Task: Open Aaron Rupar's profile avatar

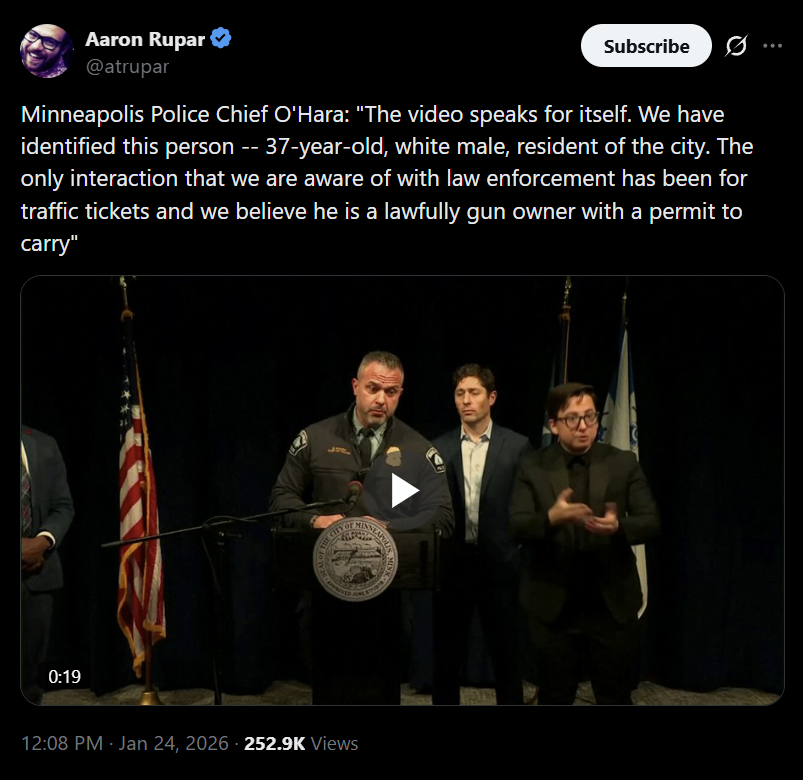Action: 45,52
